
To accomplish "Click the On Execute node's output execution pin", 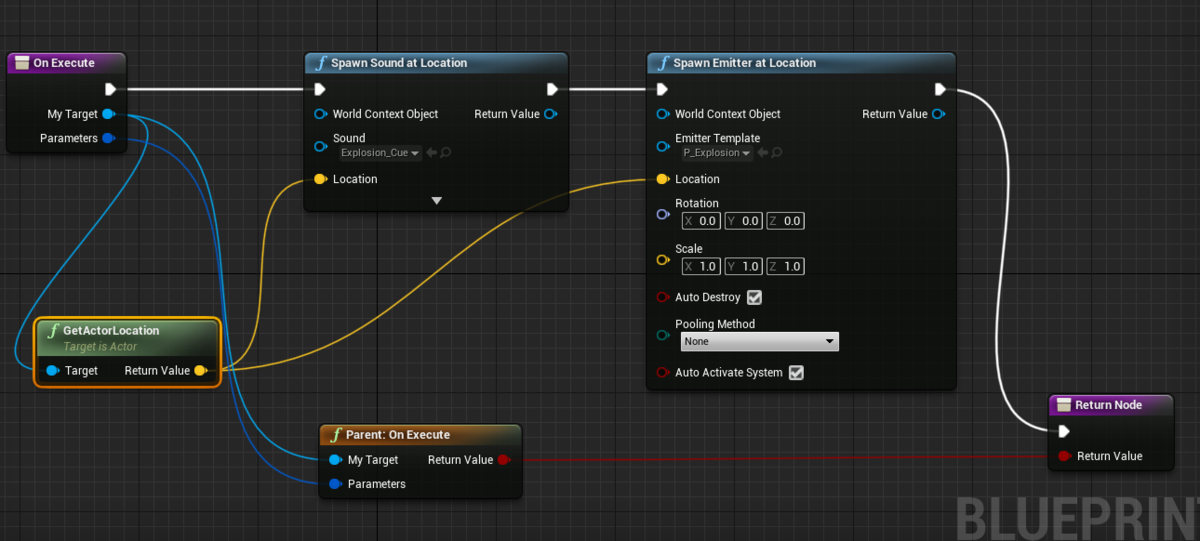I will (x=111, y=89).
